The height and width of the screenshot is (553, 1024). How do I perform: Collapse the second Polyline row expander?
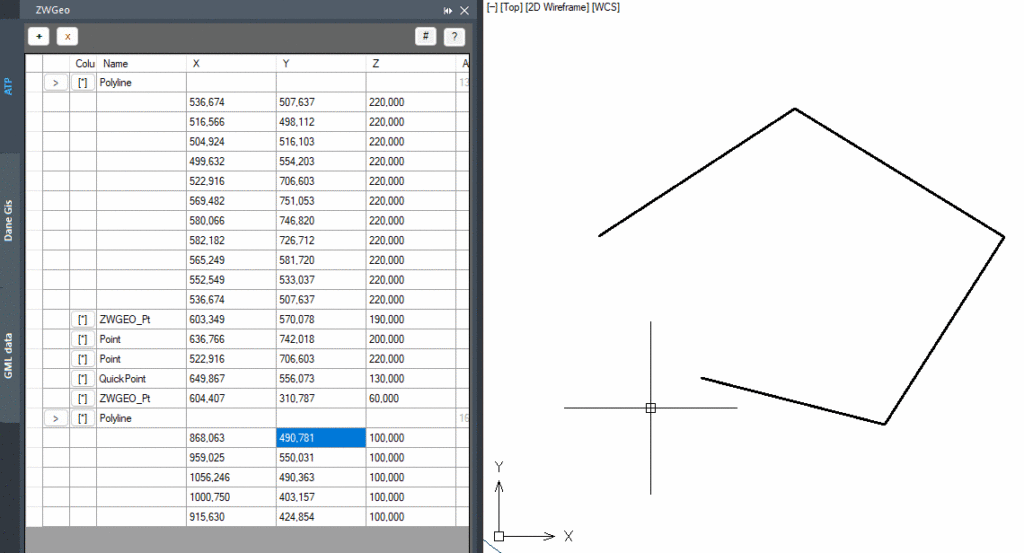pyautogui.click(x=56, y=419)
